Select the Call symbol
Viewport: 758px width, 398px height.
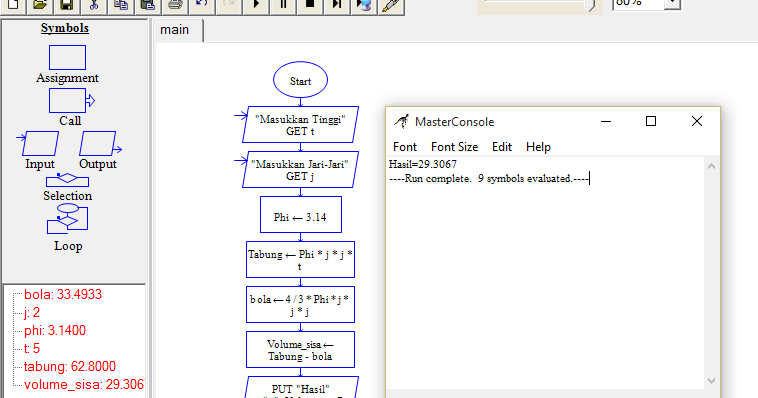(x=72, y=101)
